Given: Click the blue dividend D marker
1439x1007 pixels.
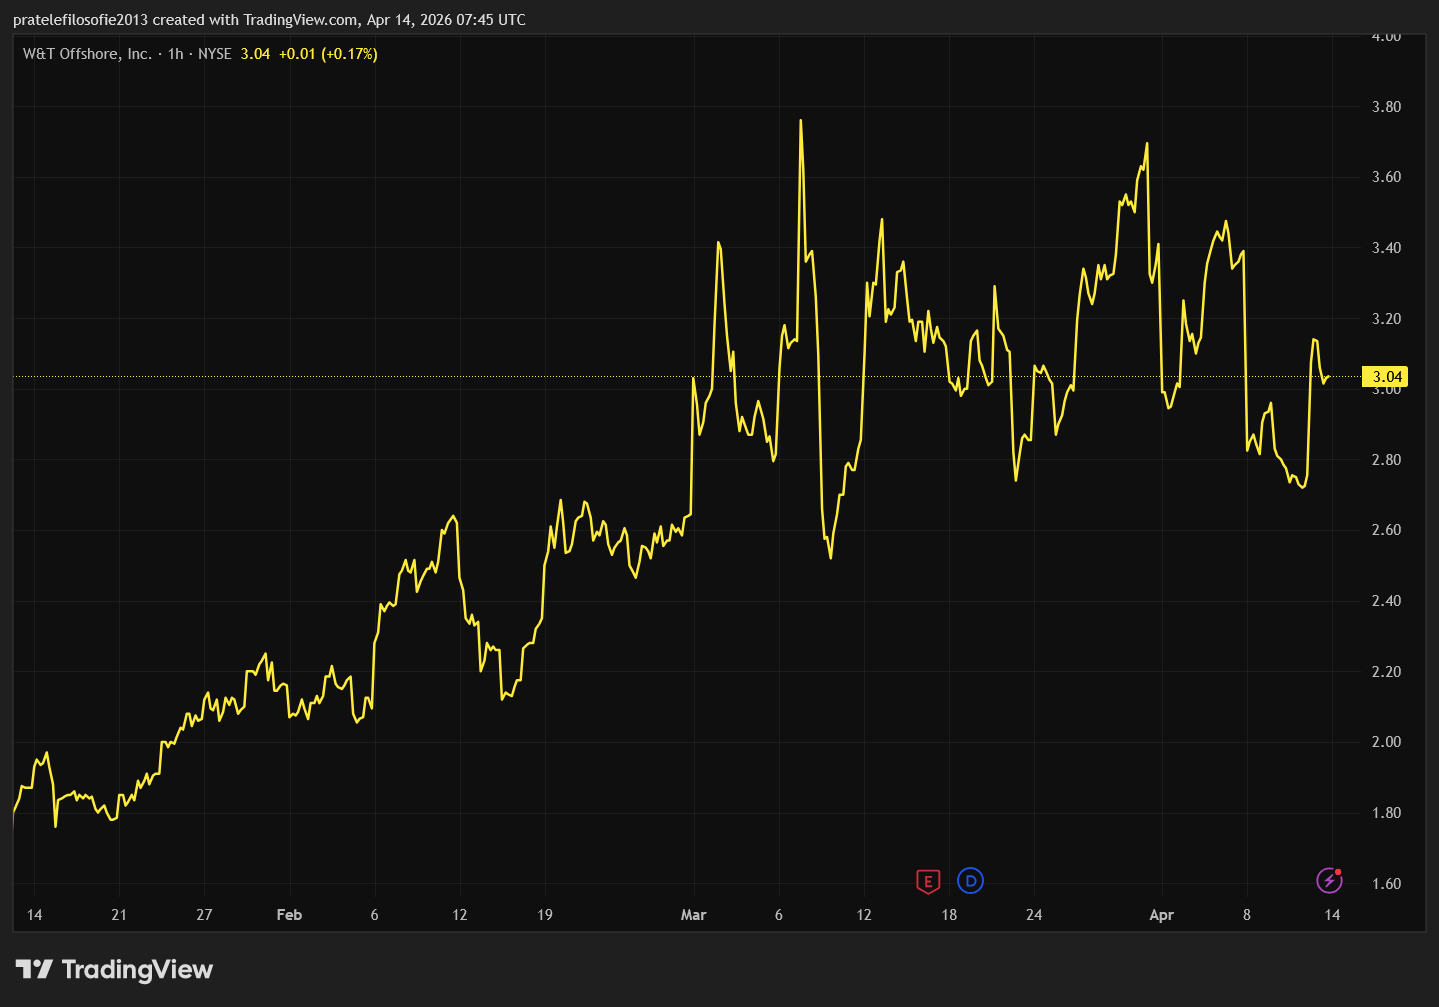Looking at the screenshot, I should pyautogui.click(x=970, y=881).
